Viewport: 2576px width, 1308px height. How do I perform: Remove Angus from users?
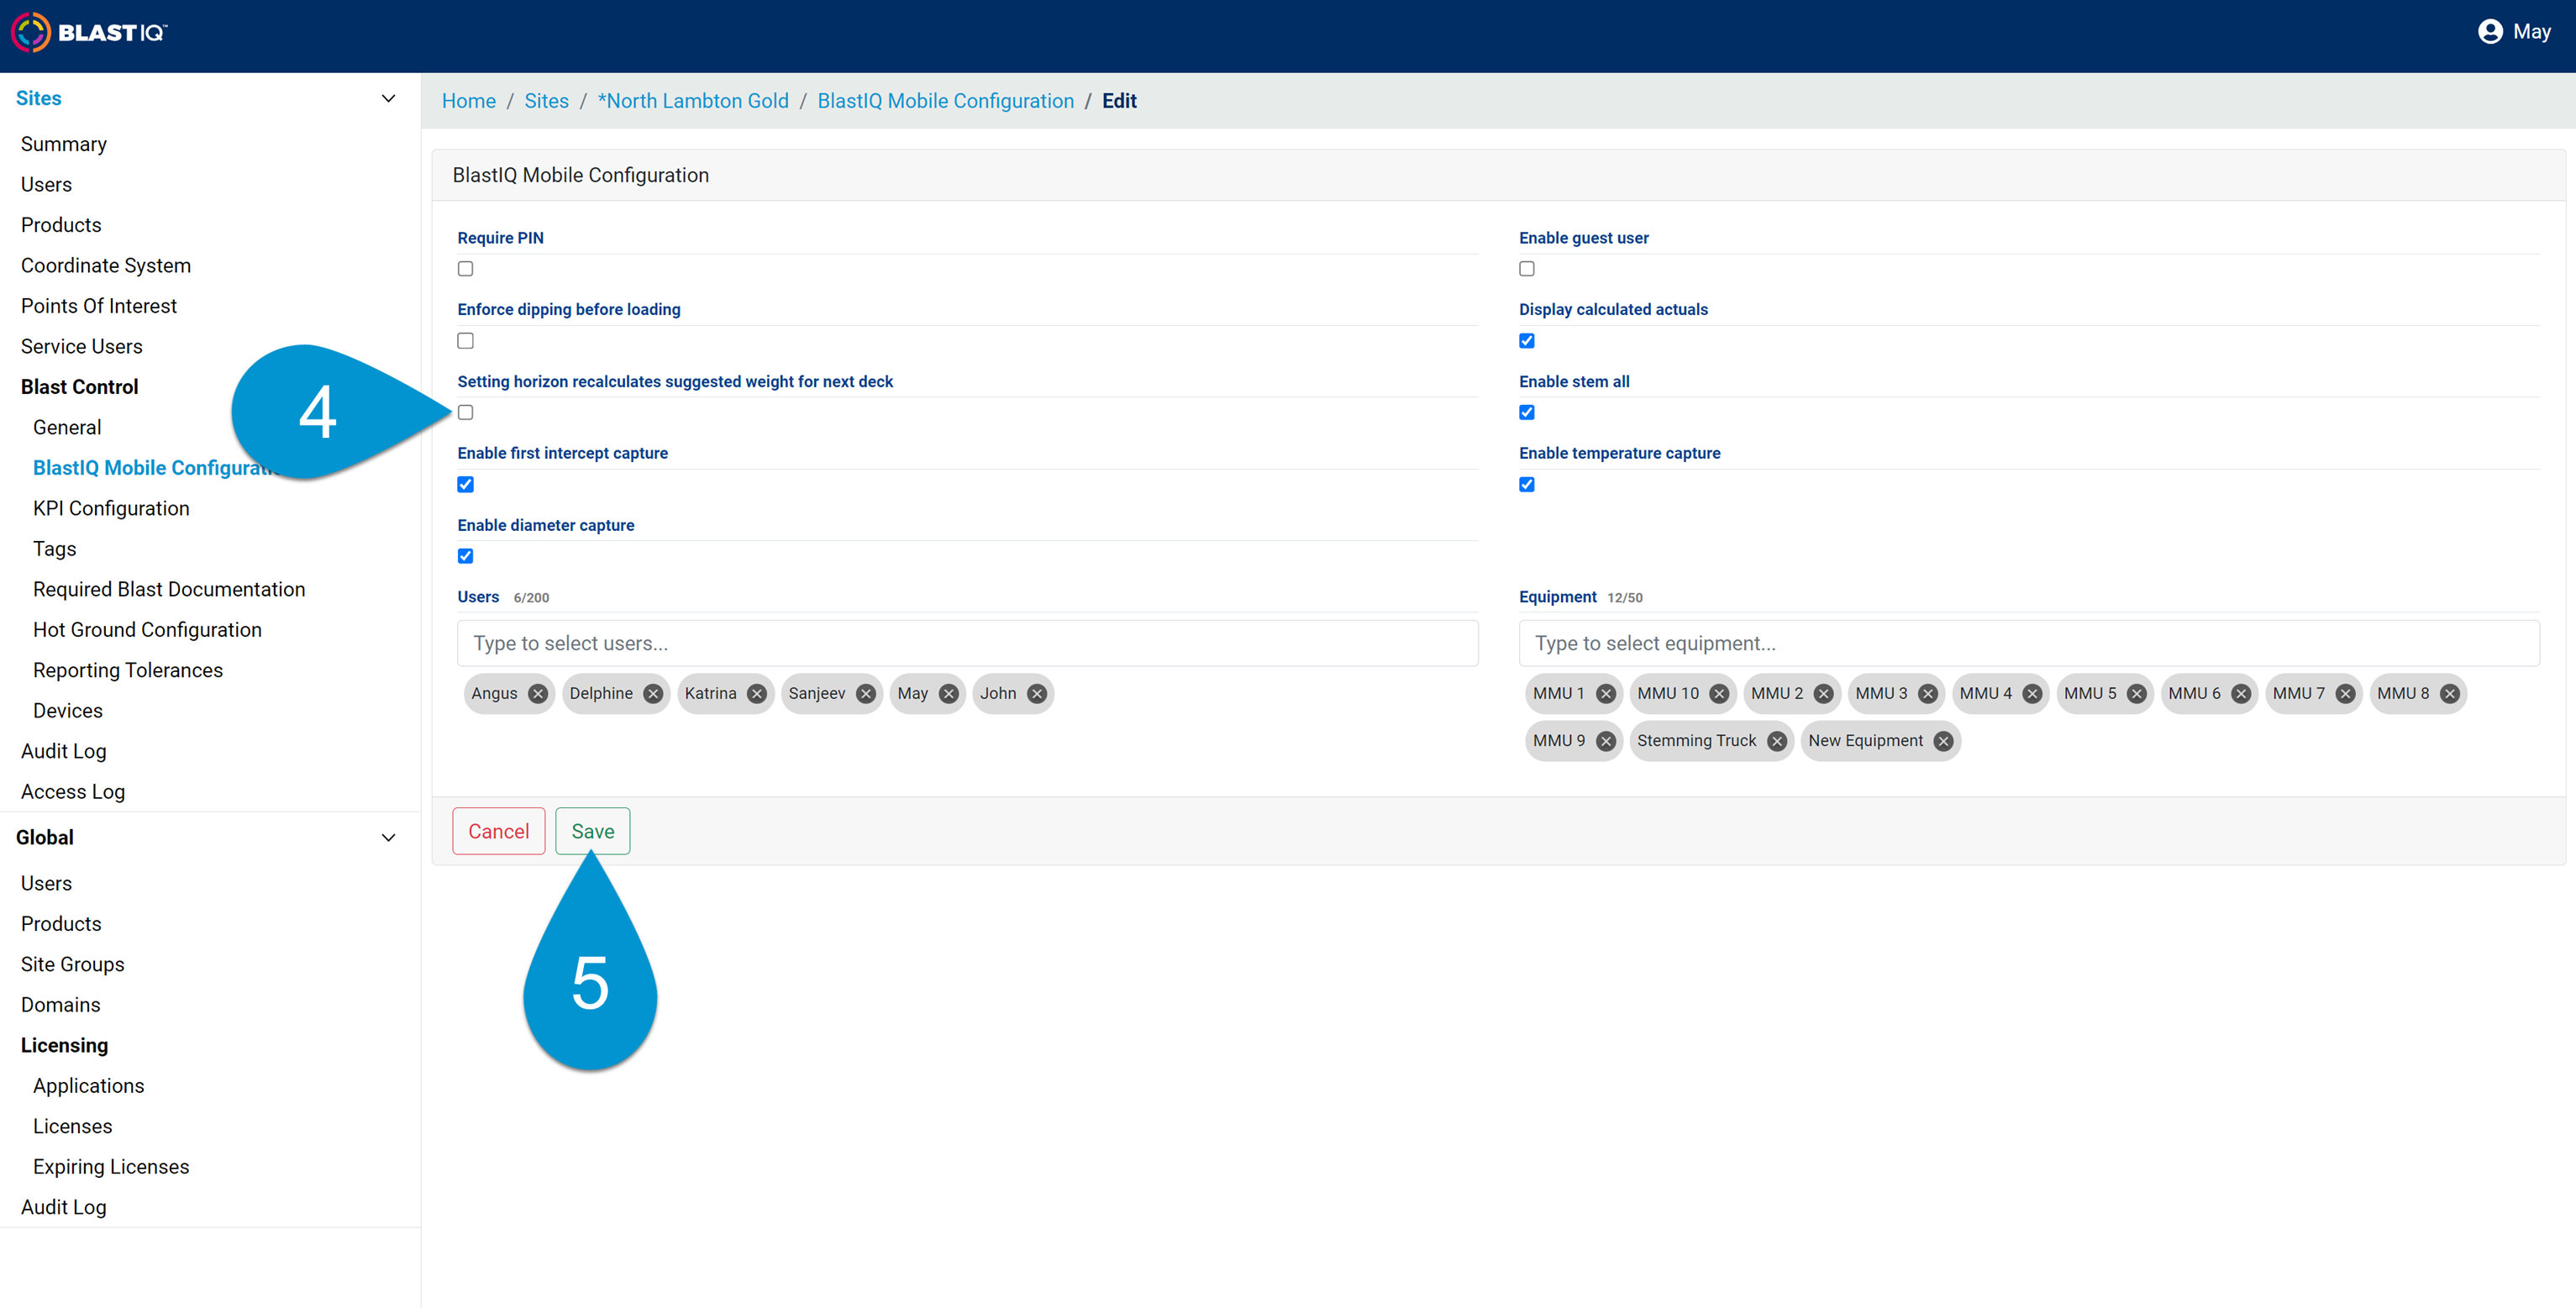pyautogui.click(x=538, y=693)
